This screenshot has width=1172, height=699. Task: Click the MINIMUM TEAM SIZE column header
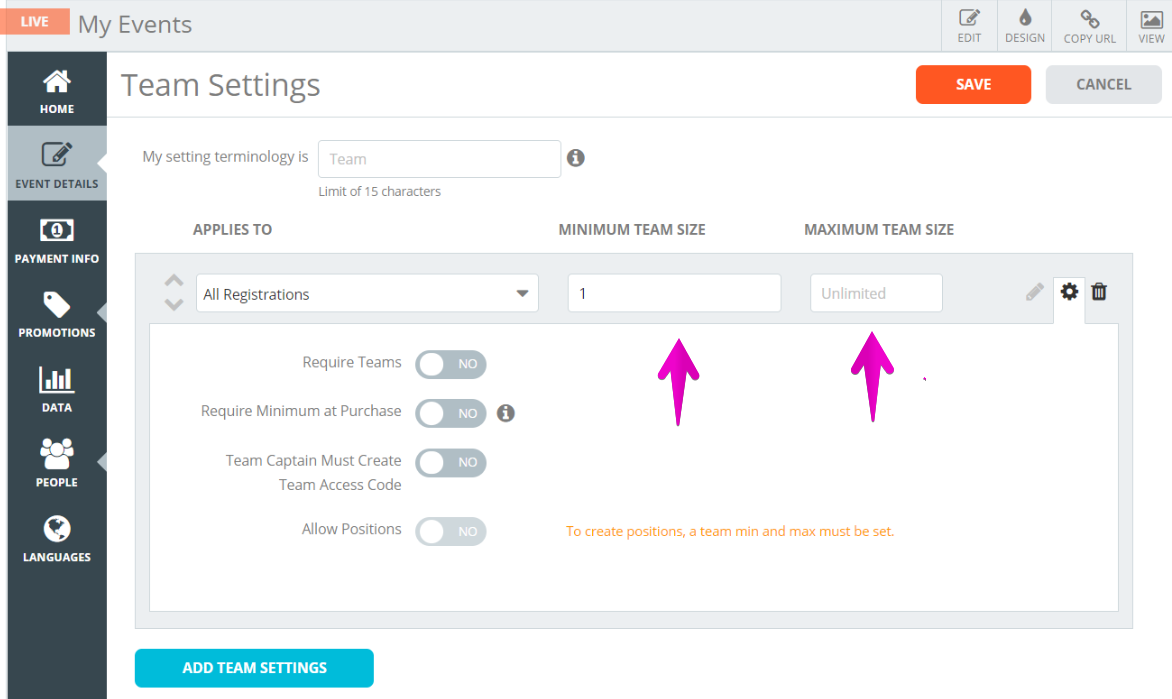632,230
